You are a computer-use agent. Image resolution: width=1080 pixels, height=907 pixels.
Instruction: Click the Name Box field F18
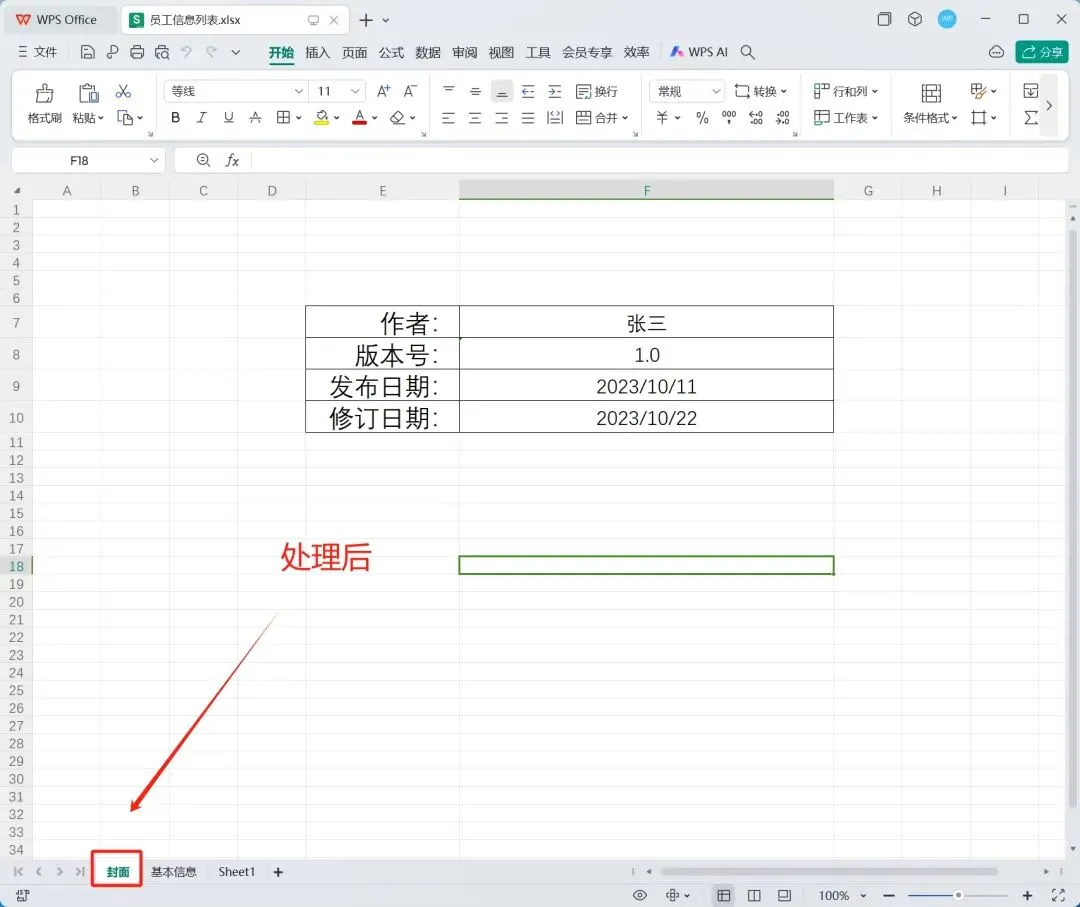click(79, 160)
